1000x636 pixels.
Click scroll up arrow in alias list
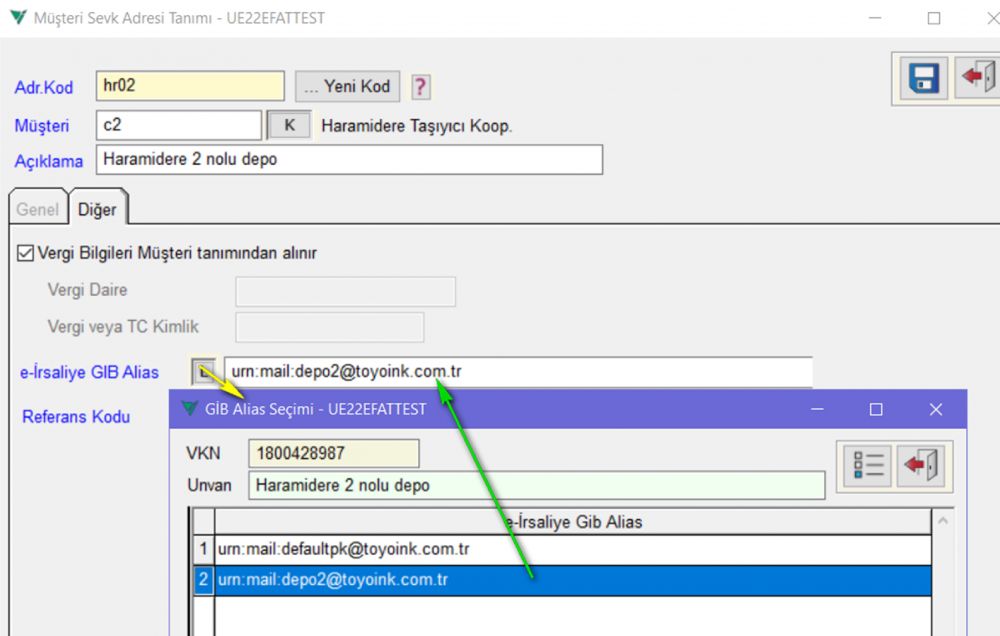pos(942,521)
